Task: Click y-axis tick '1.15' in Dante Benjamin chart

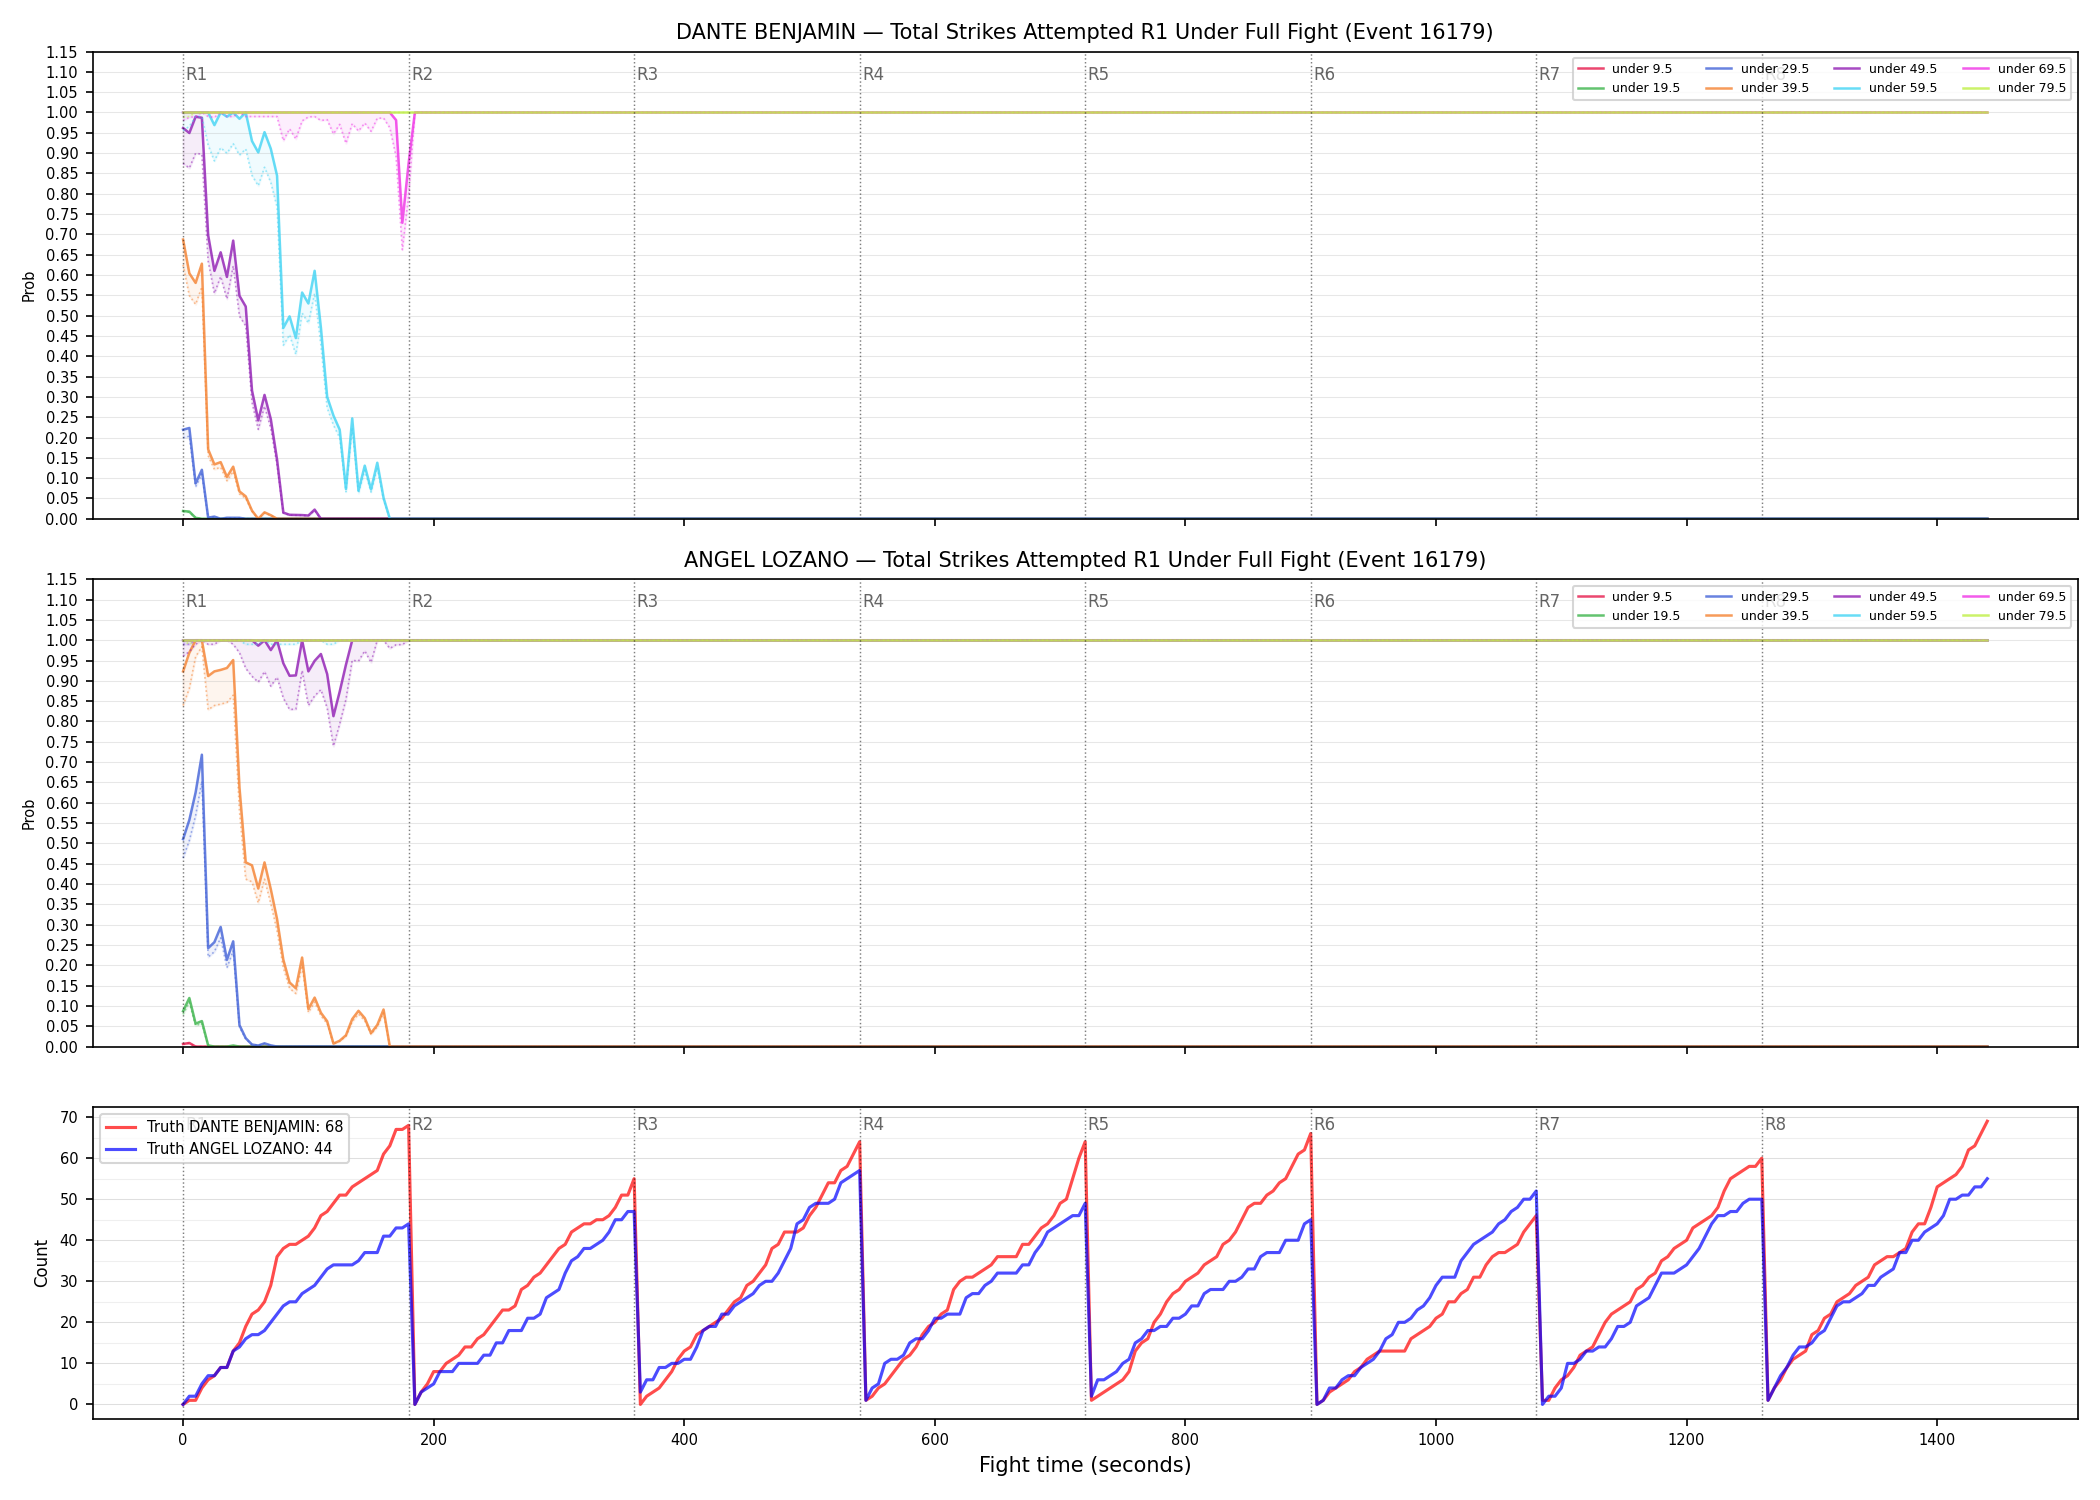Action: pyautogui.click(x=63, y=52)
